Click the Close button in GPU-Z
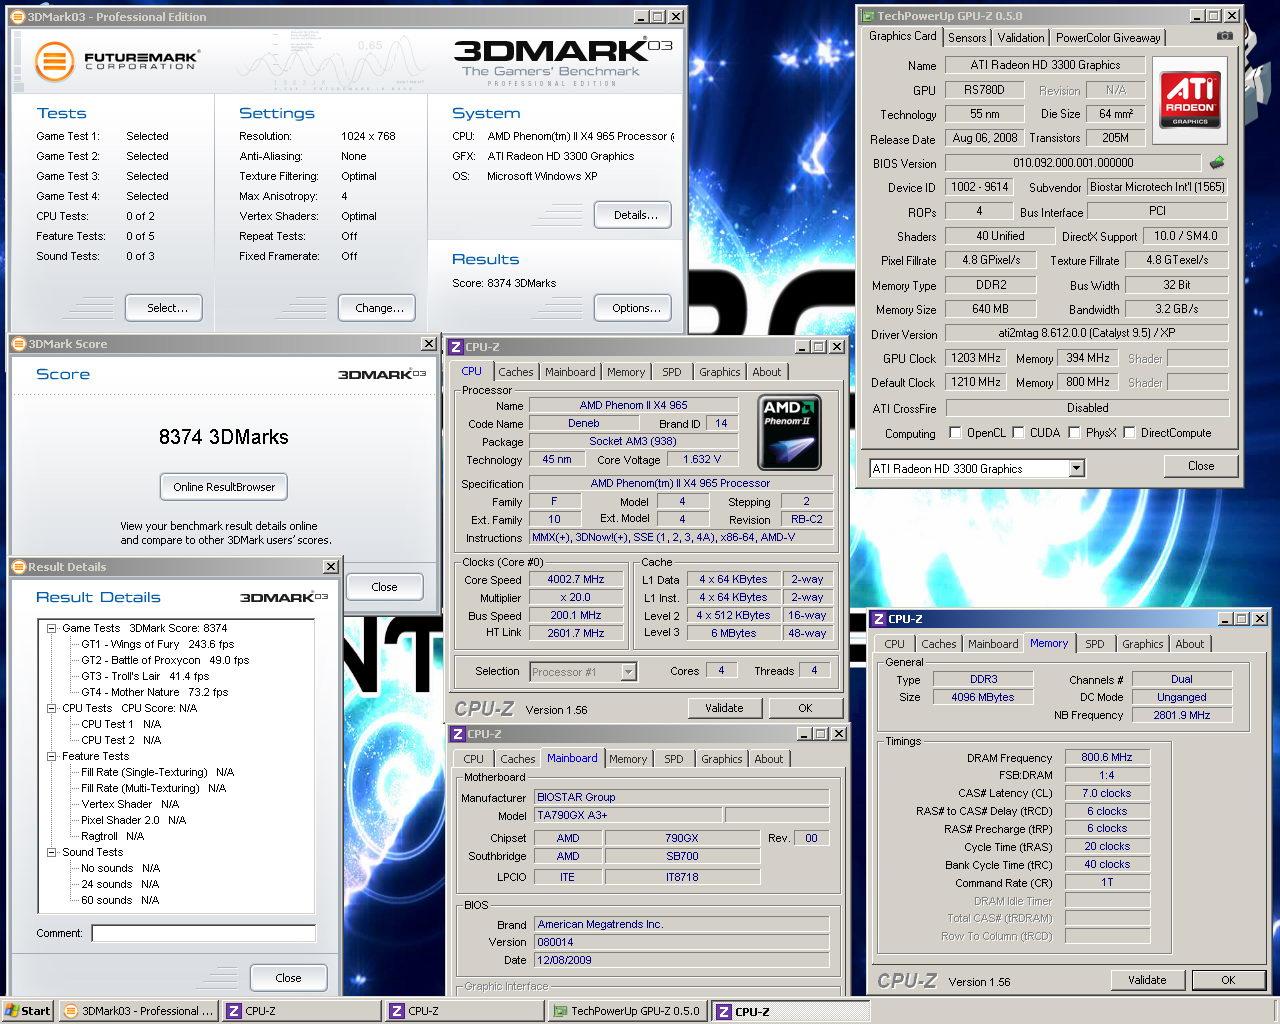 [x=1201, y=466]
